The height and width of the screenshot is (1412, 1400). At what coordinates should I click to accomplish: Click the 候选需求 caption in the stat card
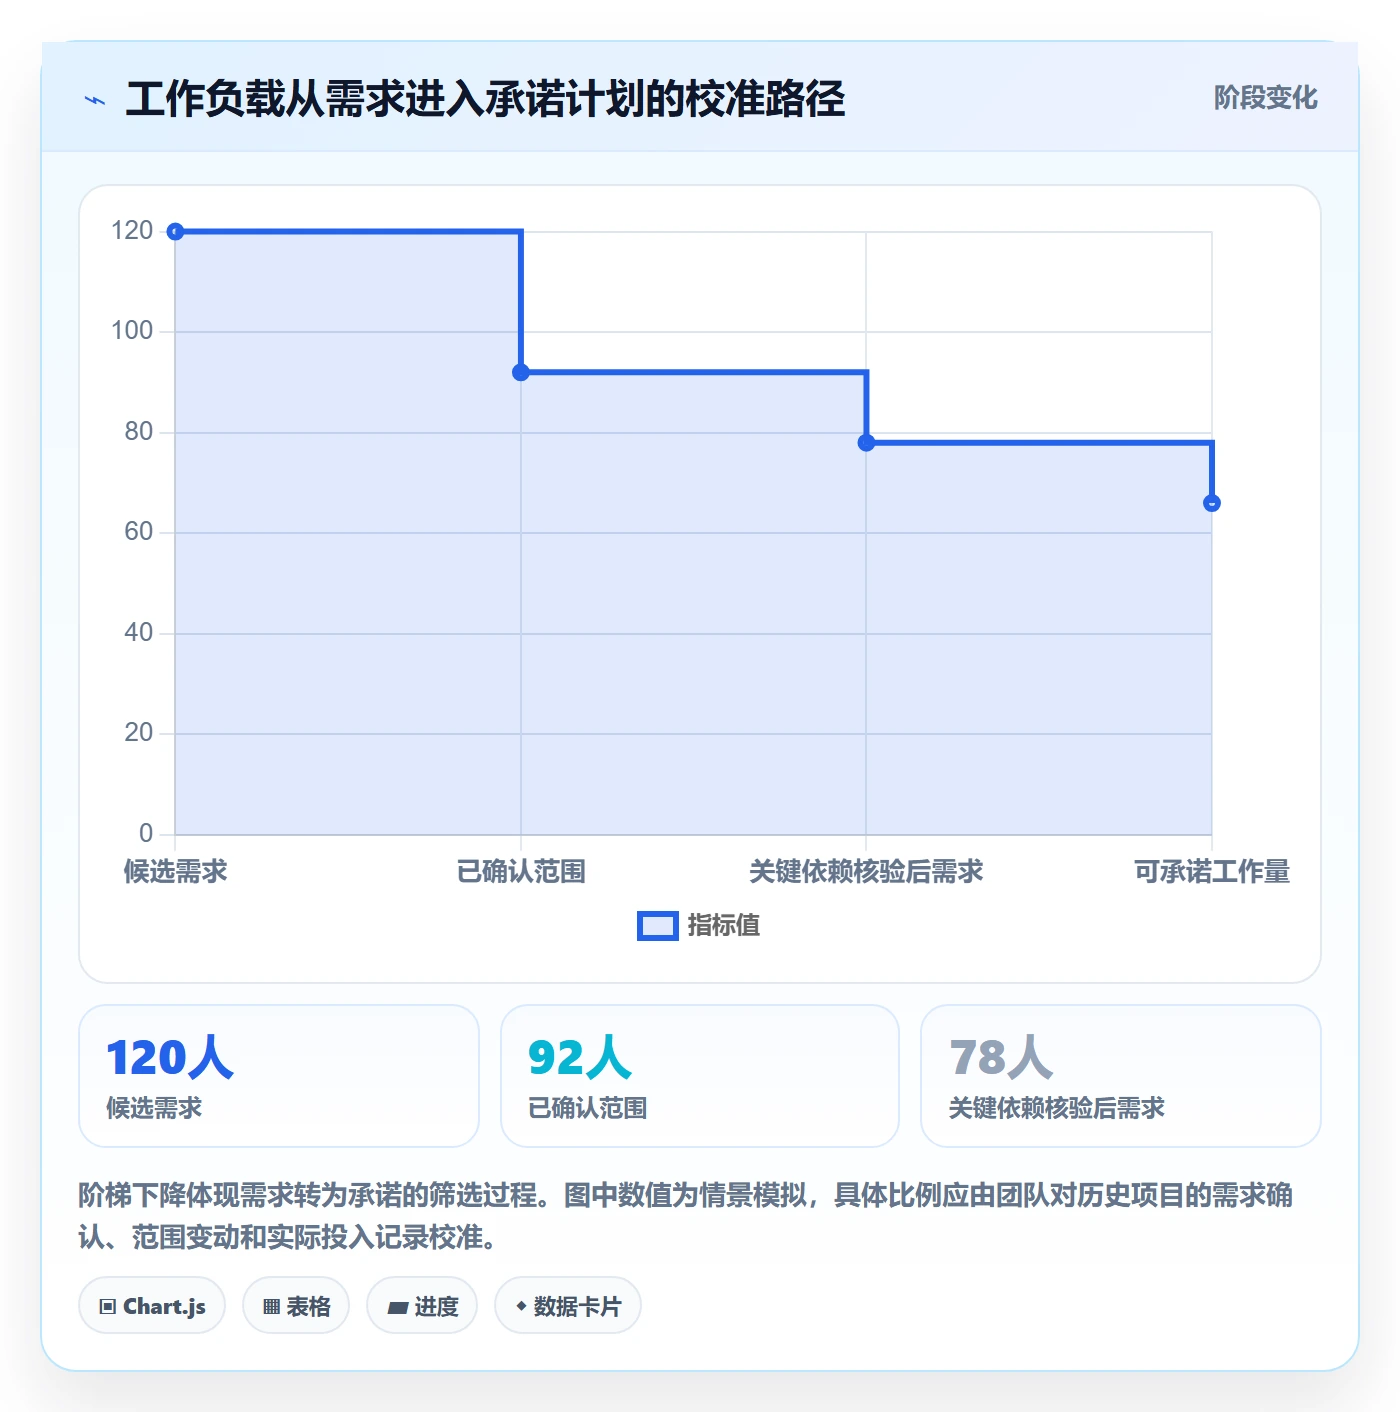154,1108
